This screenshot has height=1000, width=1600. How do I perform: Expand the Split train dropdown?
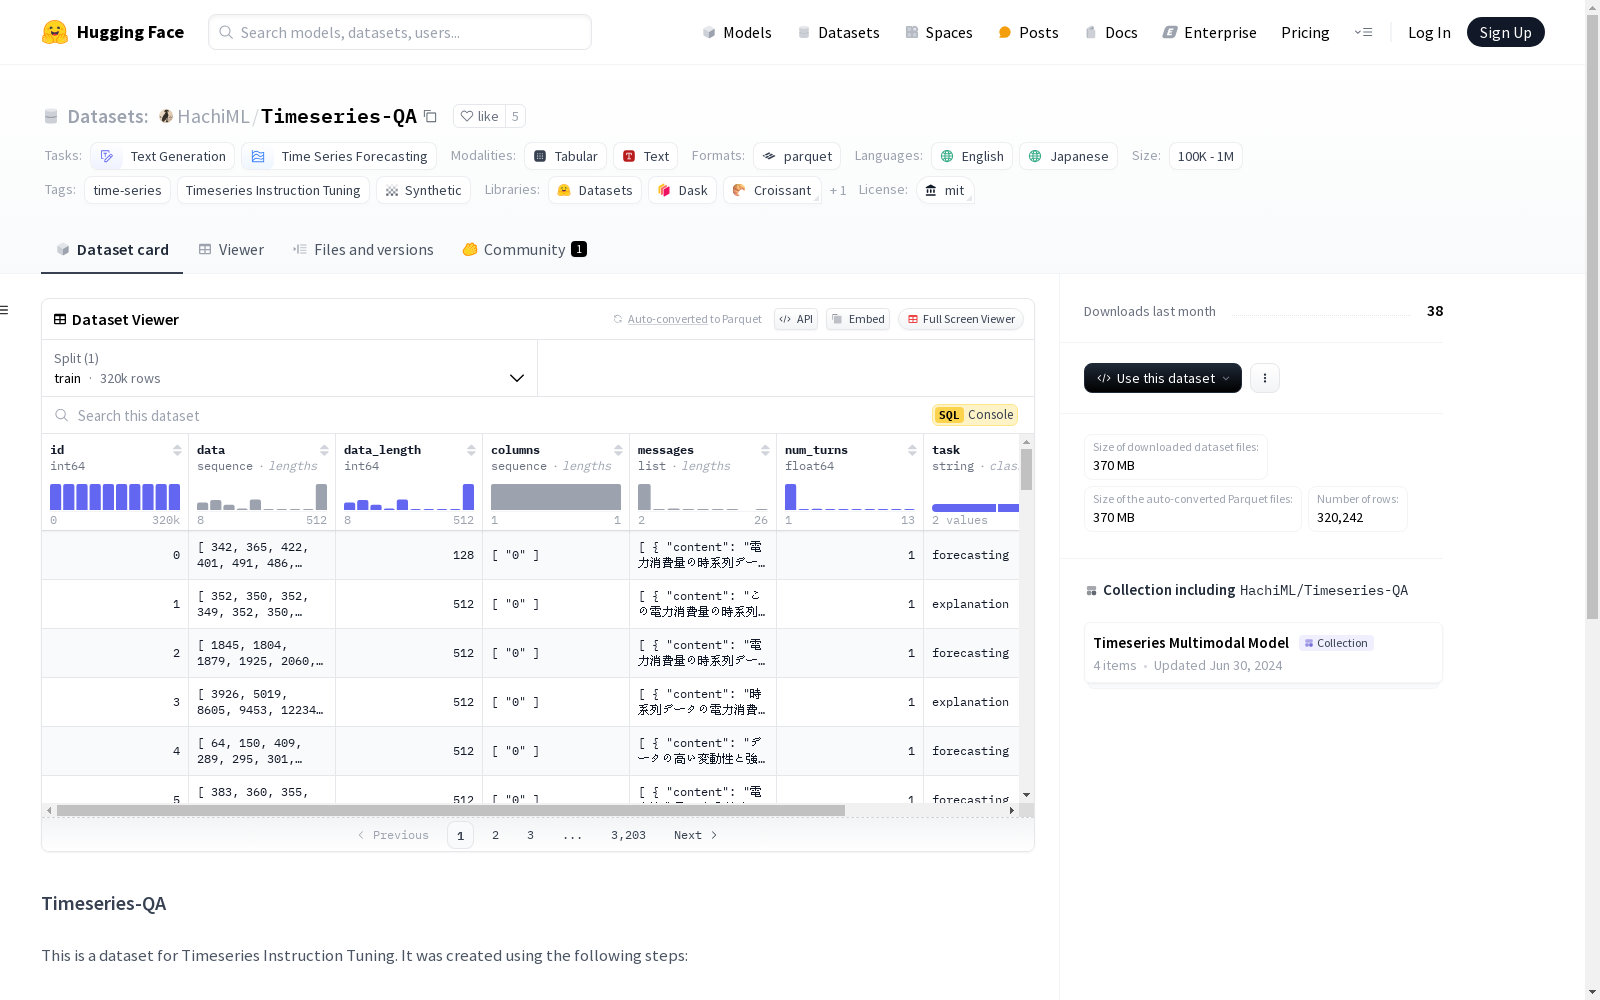pyautogui.click(x=289, y=368)
